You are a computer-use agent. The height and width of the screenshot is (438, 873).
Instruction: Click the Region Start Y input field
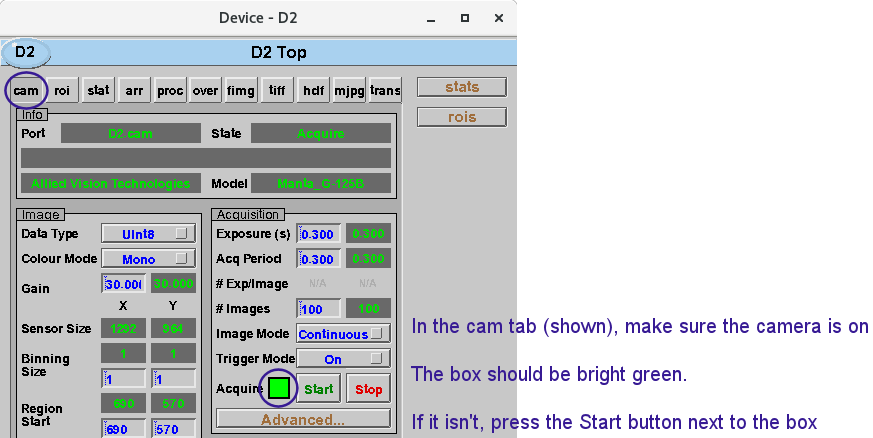click(174, 429)
